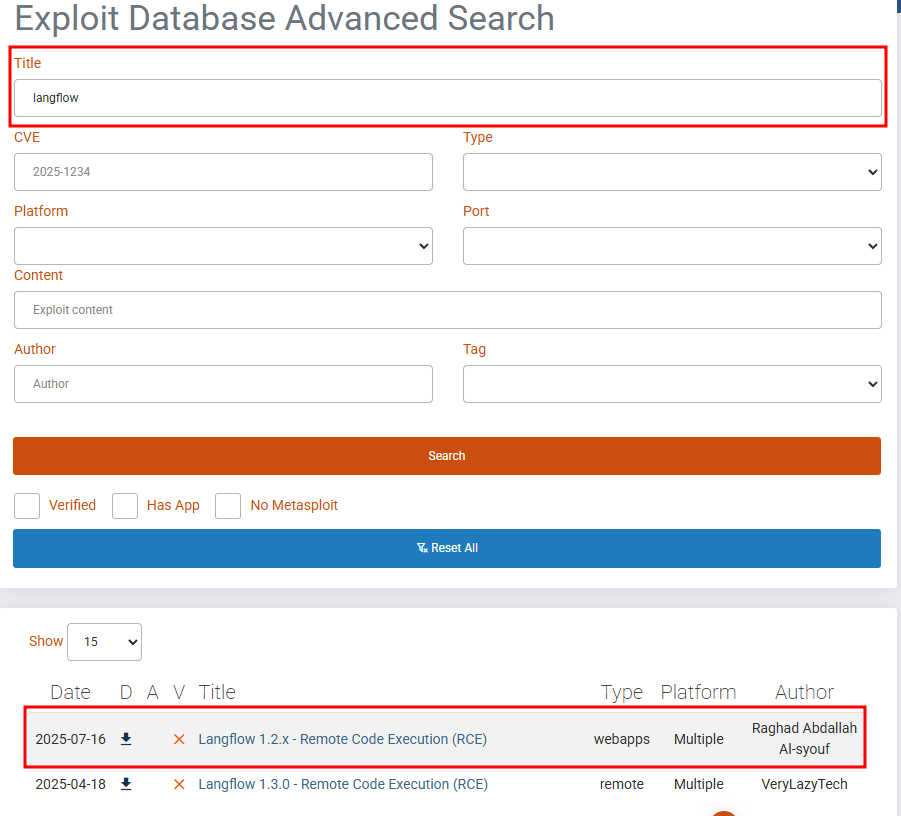Open Langflow 1.2.x Remote Code Execution link
901x816 pixels.
(343, 739)
